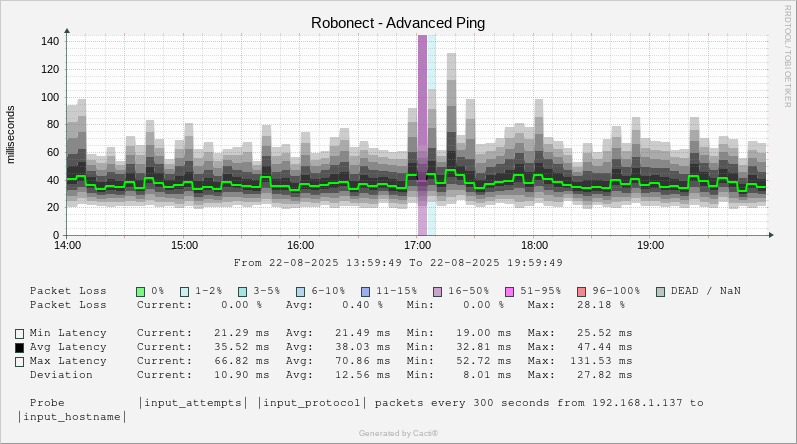Screen dimensions: 797x444
Task: Click the 96-100% packet loss swatch
Action: 581,292
